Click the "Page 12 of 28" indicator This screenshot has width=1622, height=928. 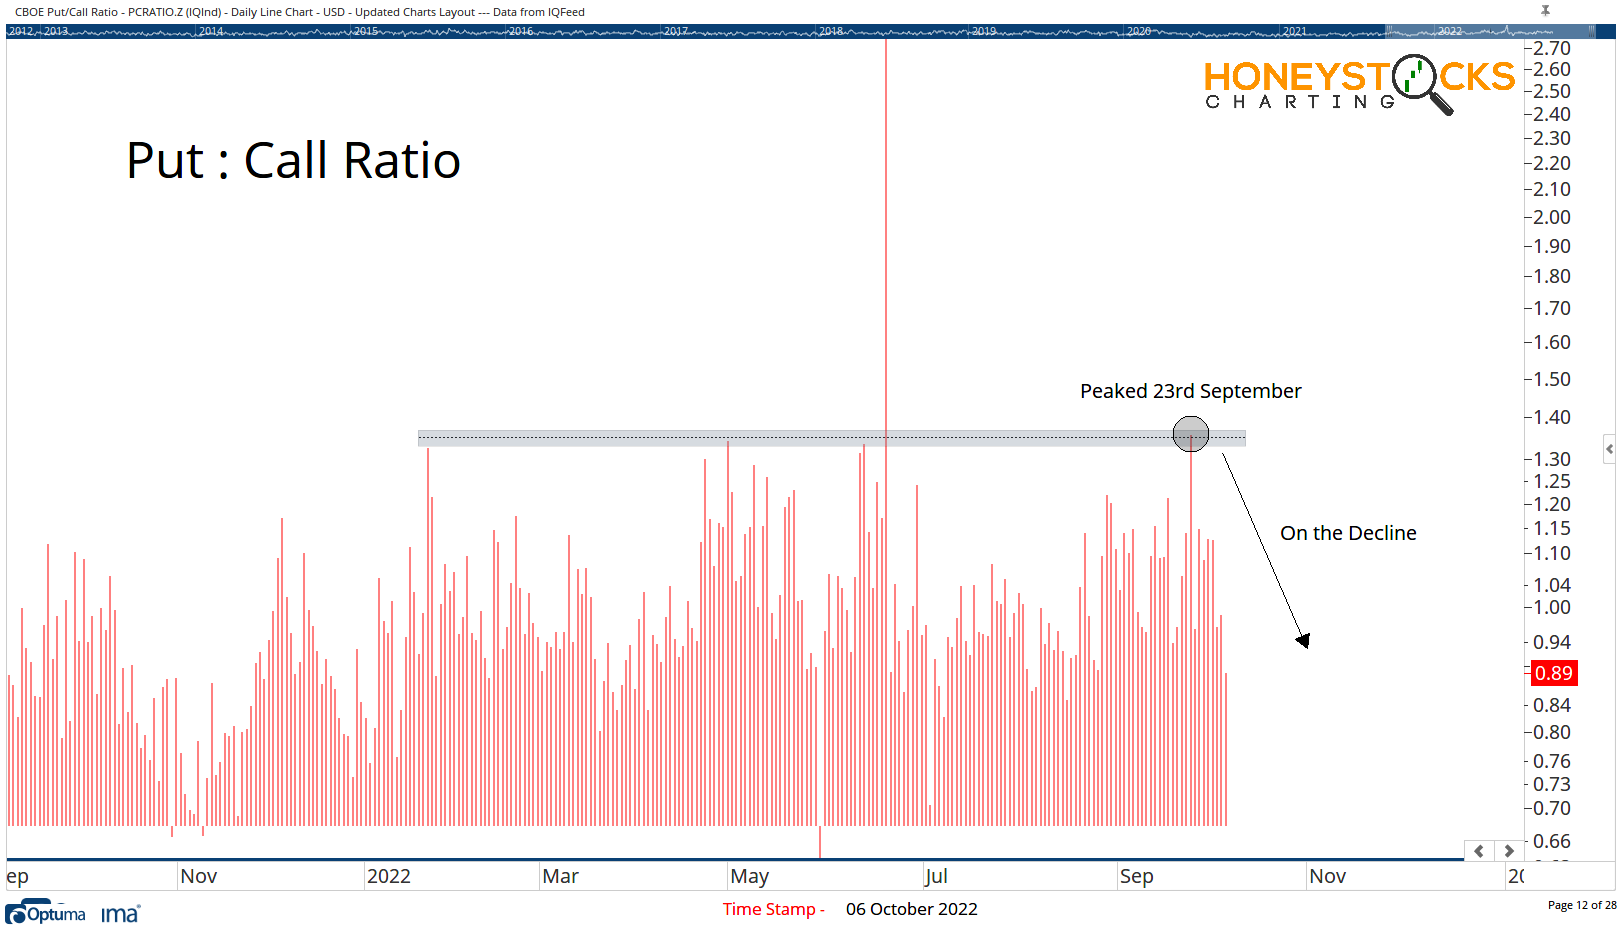click(x=1582, y=905)
